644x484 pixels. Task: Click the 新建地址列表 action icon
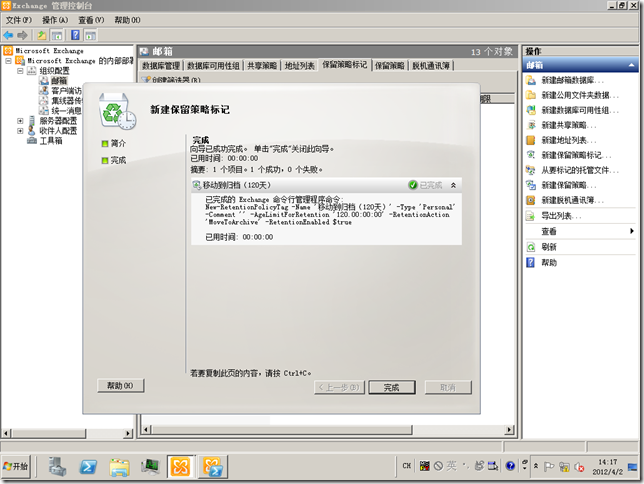click(x=531, y=140)
